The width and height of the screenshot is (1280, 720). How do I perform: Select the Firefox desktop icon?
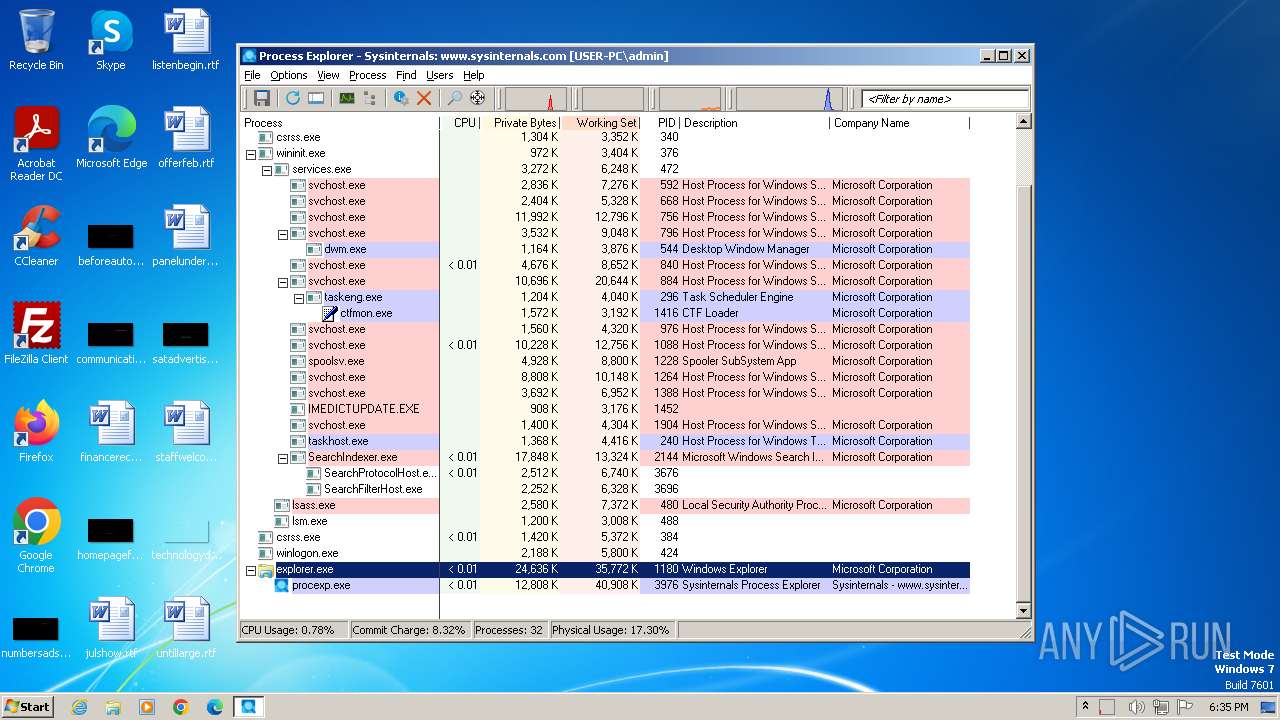[36, 432]
